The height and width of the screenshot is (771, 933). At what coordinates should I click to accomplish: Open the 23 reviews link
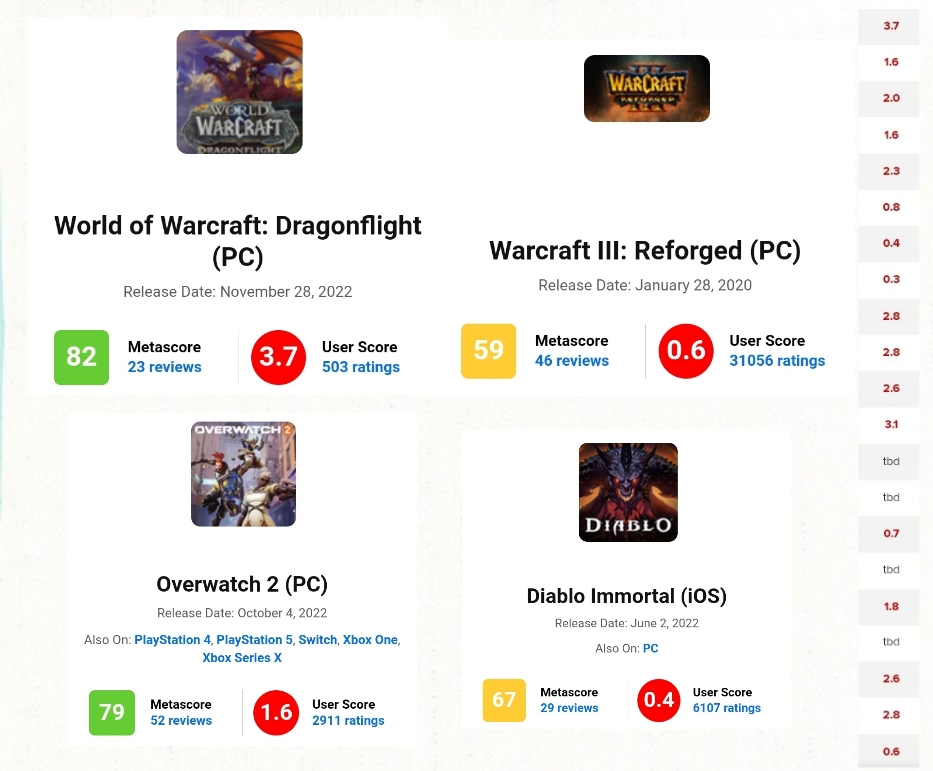point(165,367)
